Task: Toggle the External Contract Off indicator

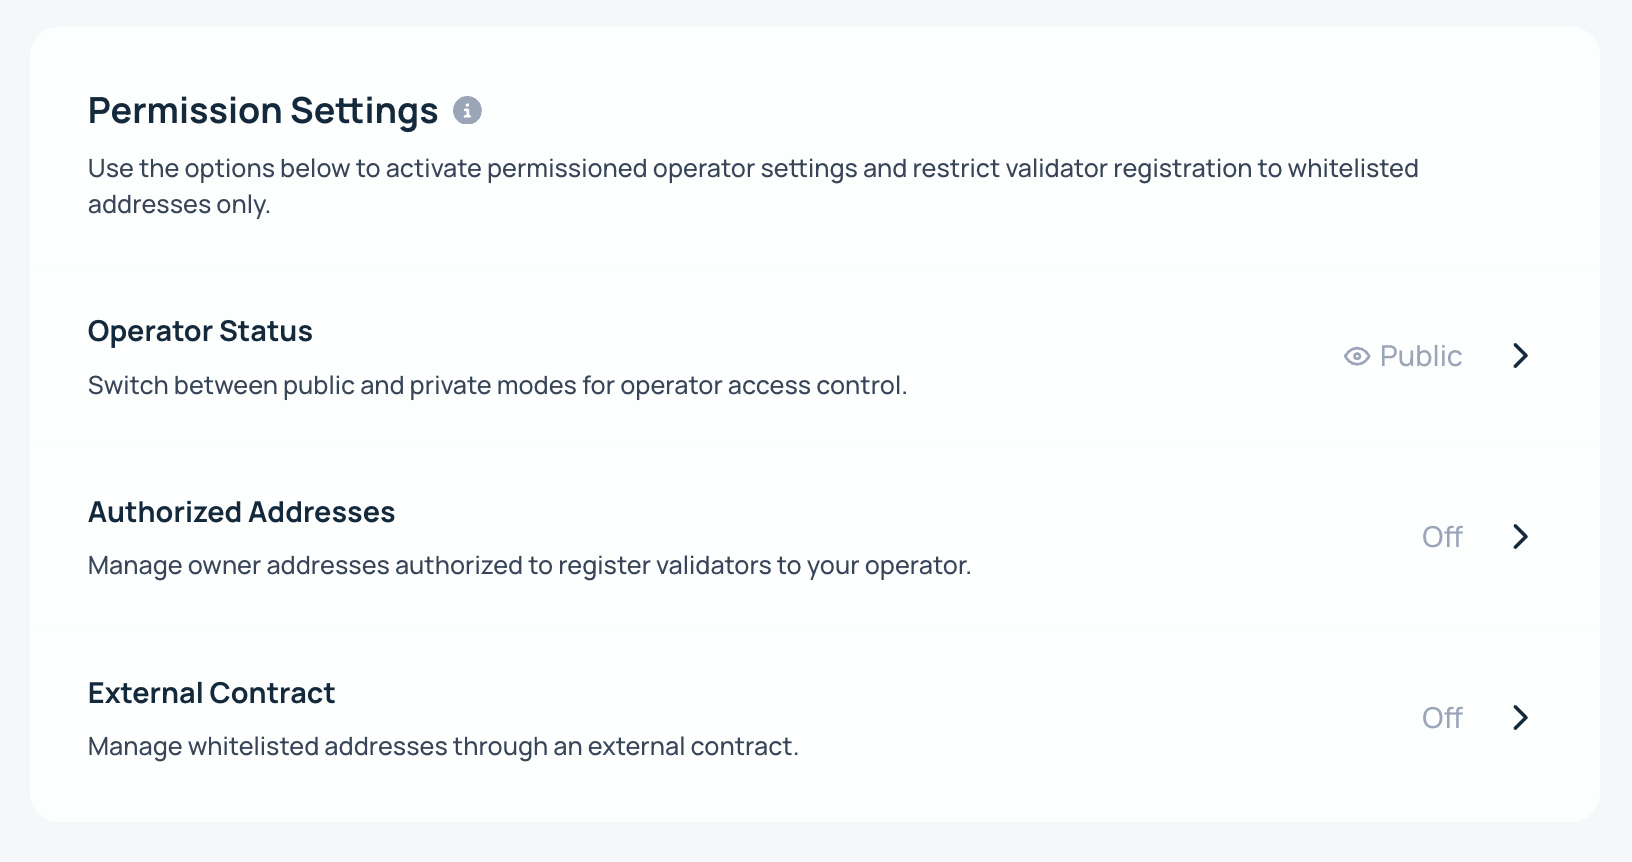Action: 1442,718
